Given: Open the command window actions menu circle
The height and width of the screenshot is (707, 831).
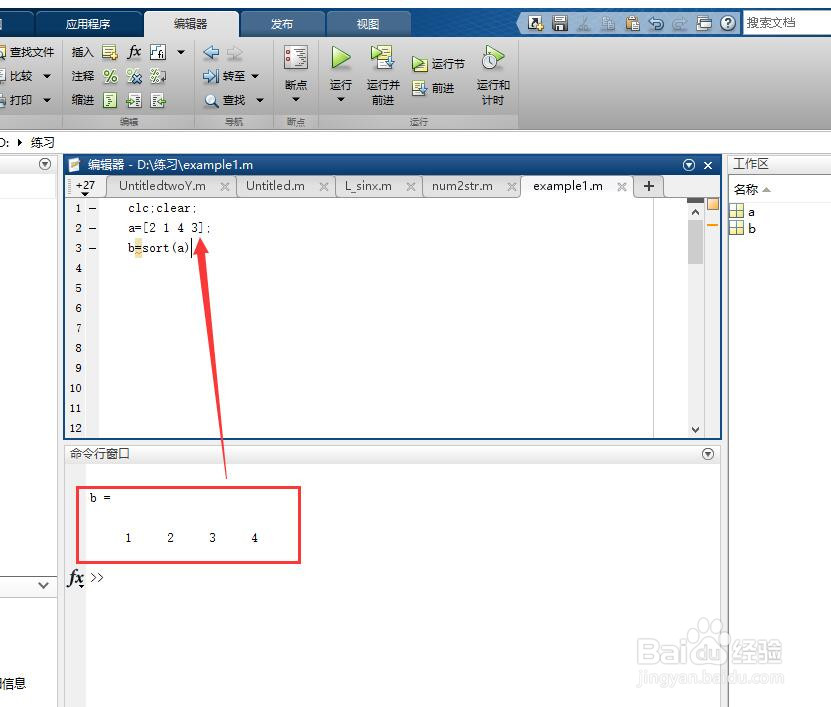Looking at the screenshot, I should pos(708,454).
